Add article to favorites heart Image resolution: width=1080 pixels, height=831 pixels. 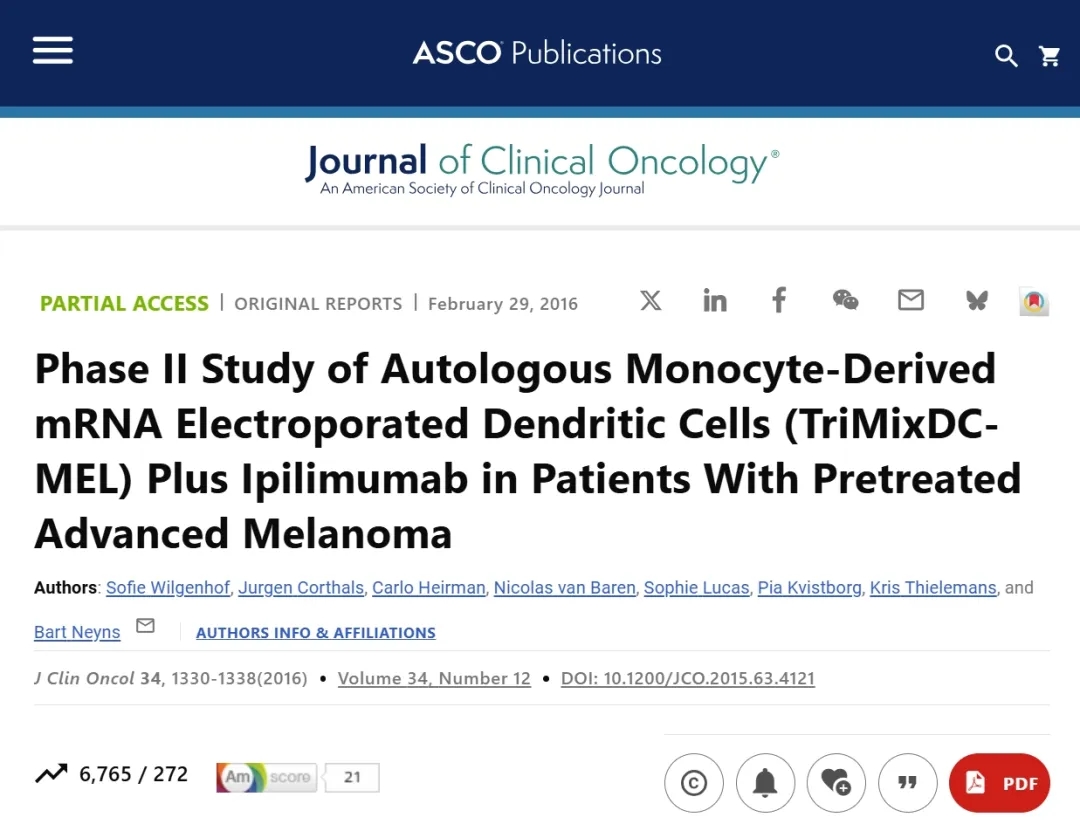836,783
